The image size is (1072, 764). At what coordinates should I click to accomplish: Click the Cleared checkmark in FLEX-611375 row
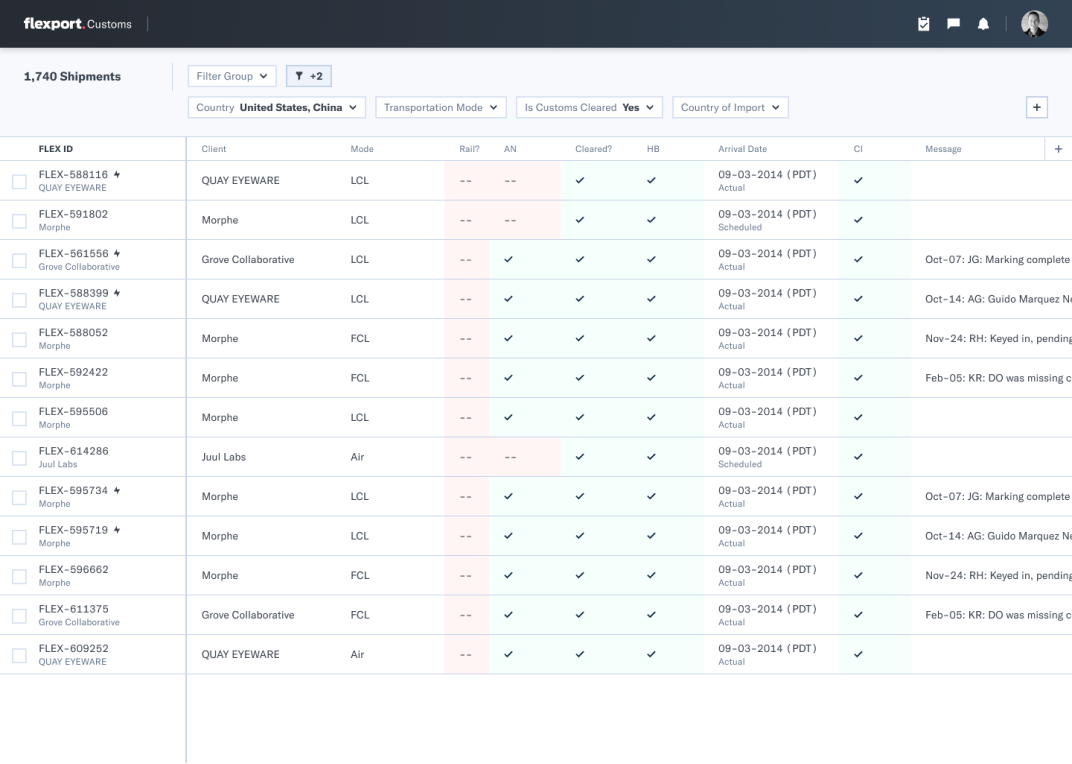(580, 615)
